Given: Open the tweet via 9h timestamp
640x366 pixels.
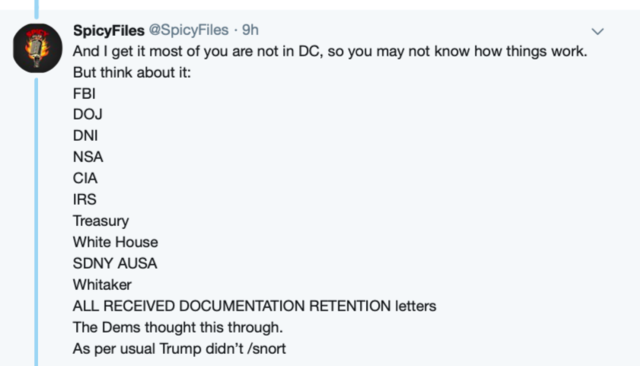Looking at the screenshot, I should pyautogui.click(x=250, y=30).
